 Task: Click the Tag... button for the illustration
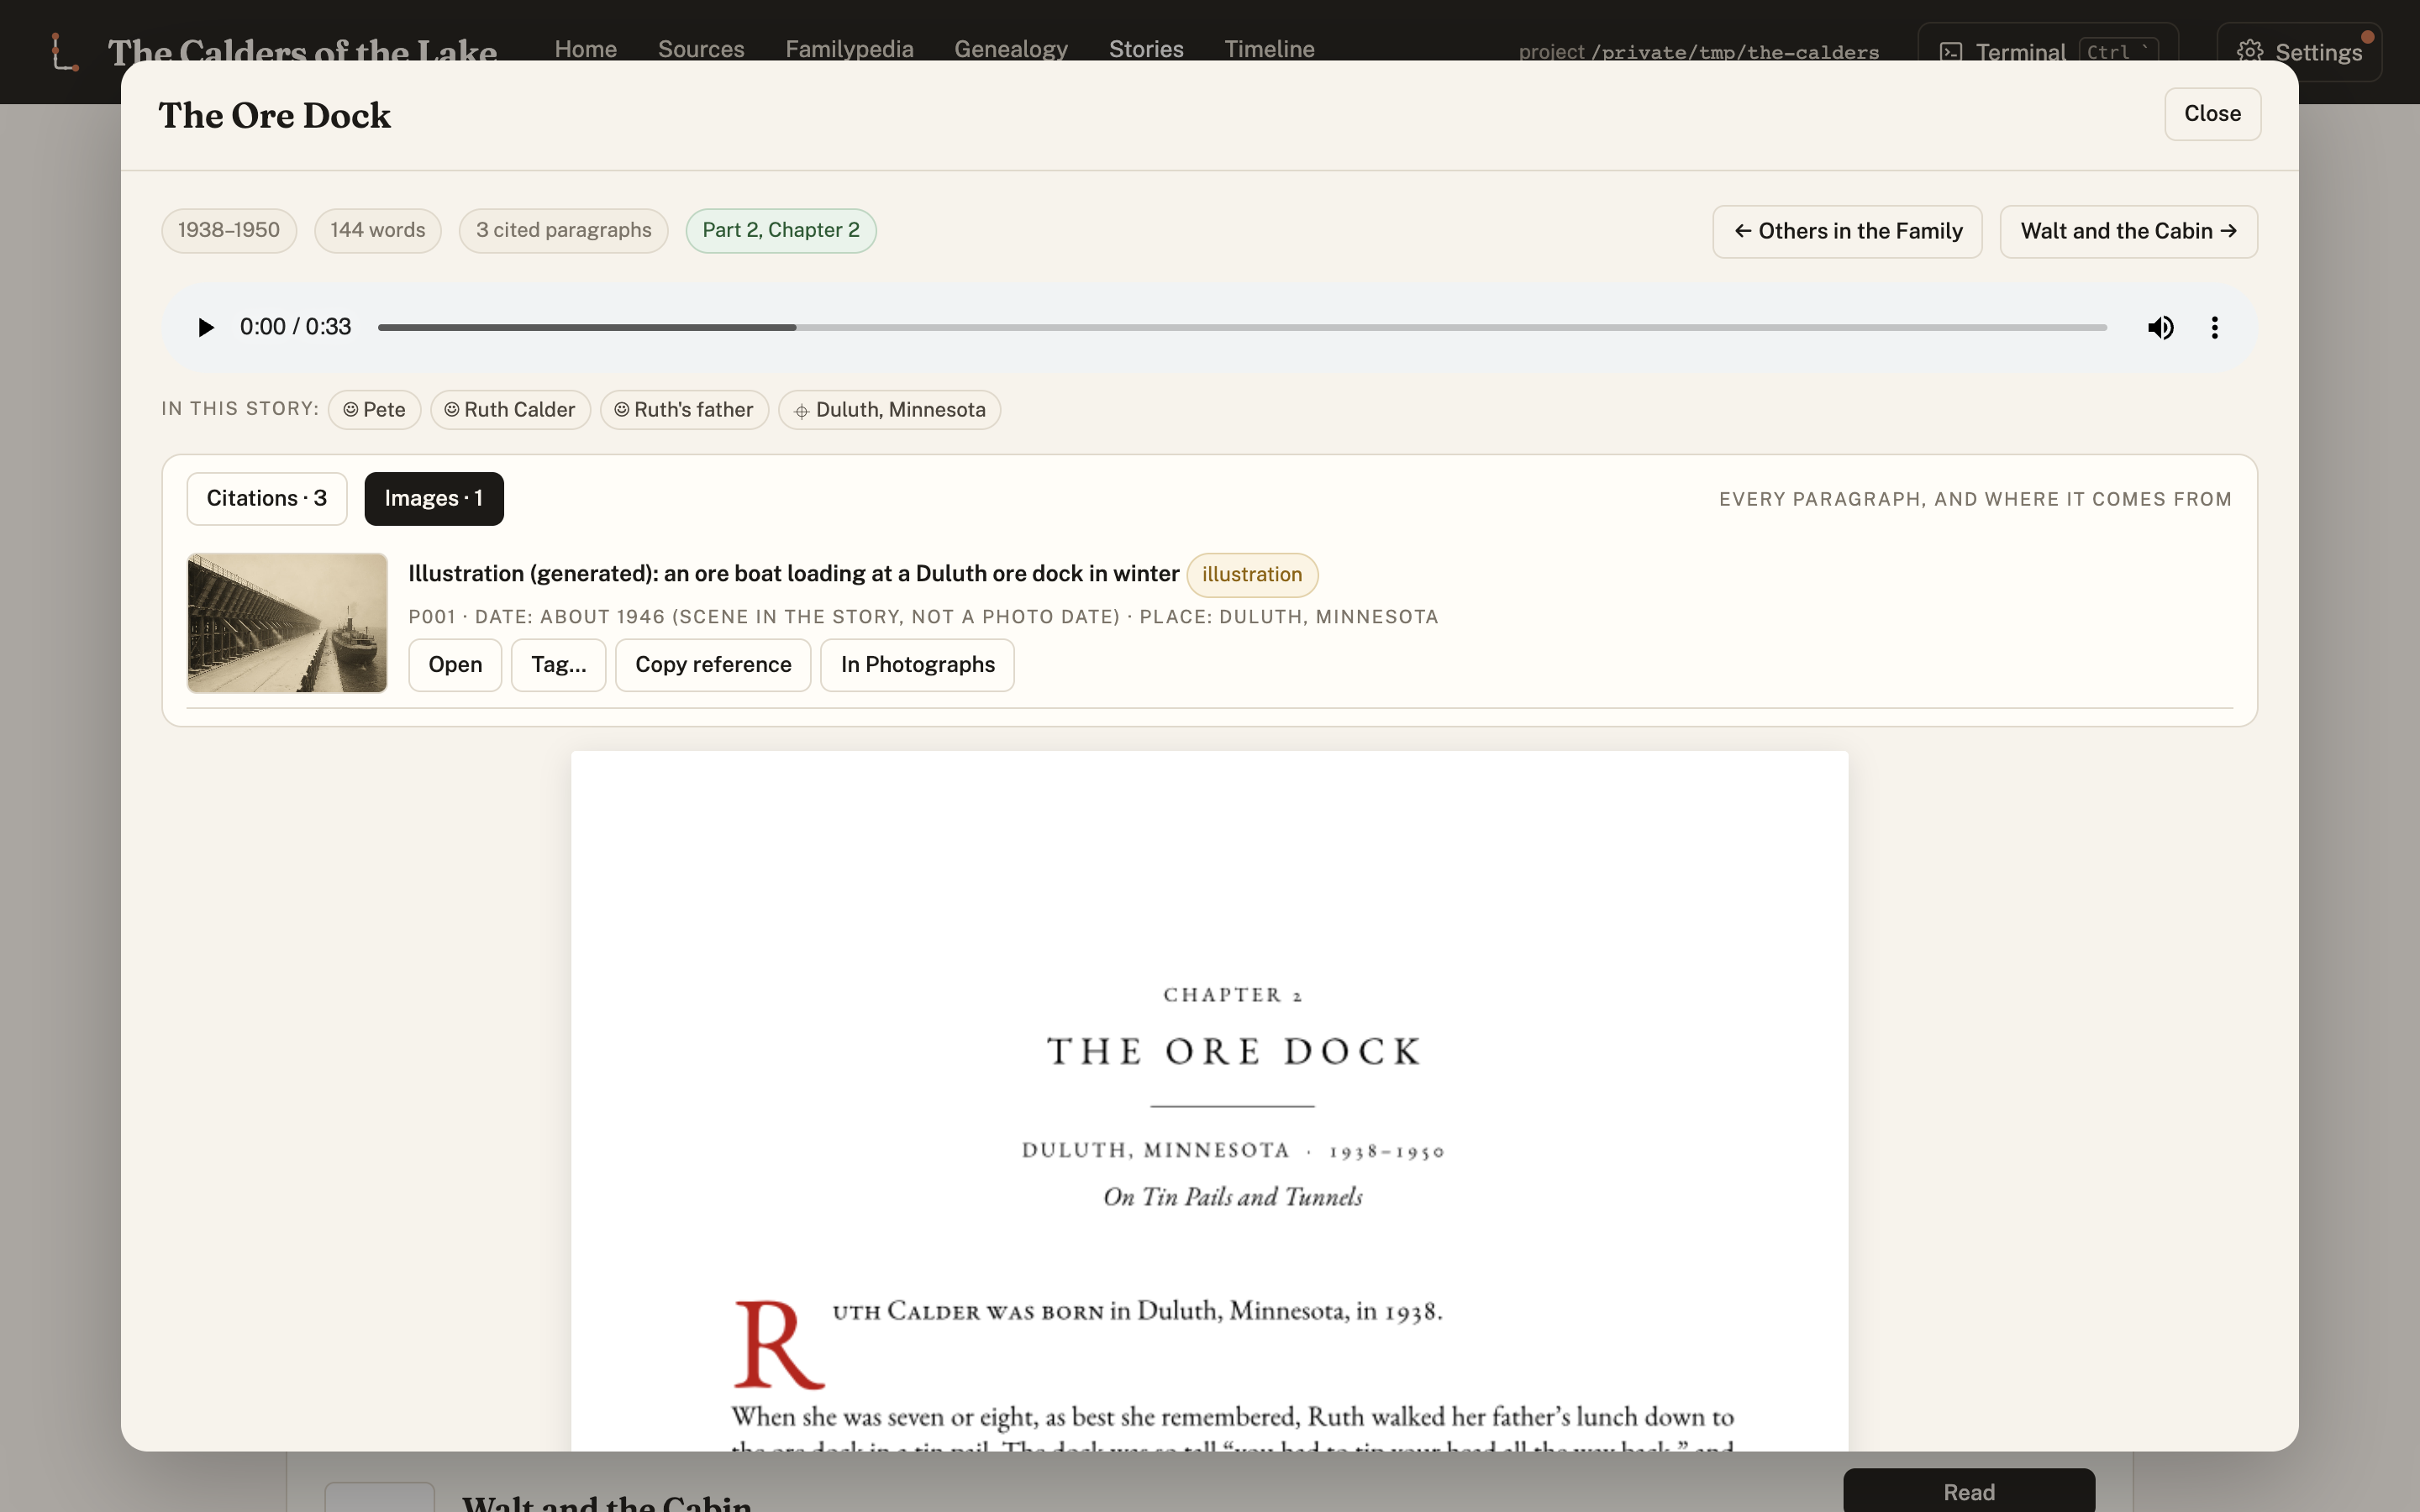pos(558,665)
